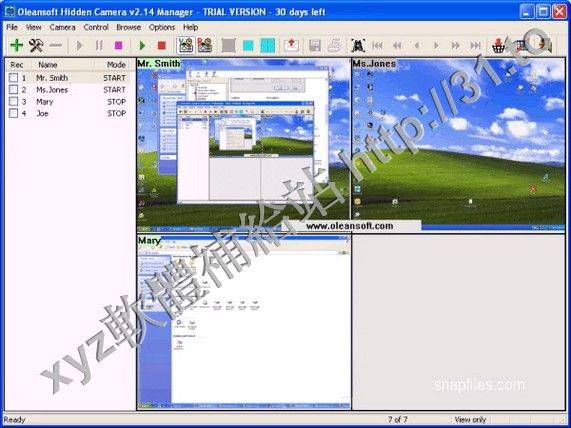This screenshot has width=571, height=428.
Task: Select the Mary camera view thumbnail
Action: [x=244, y=322]
